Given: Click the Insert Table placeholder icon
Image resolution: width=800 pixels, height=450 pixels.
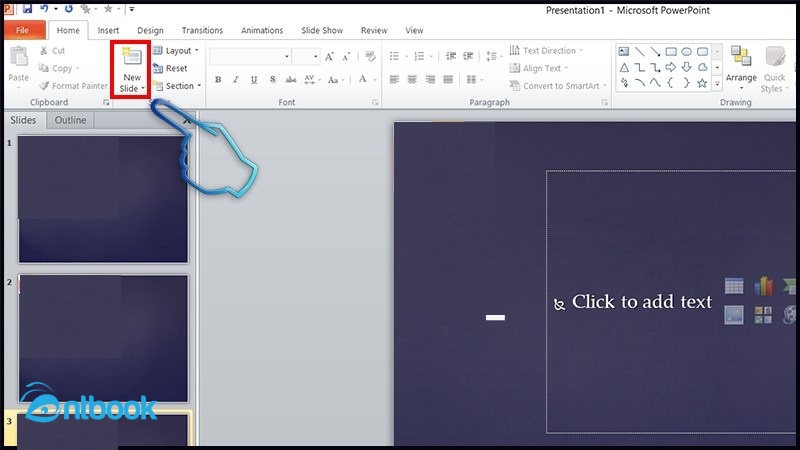Looking at the screenshot, I should point(734,286).
